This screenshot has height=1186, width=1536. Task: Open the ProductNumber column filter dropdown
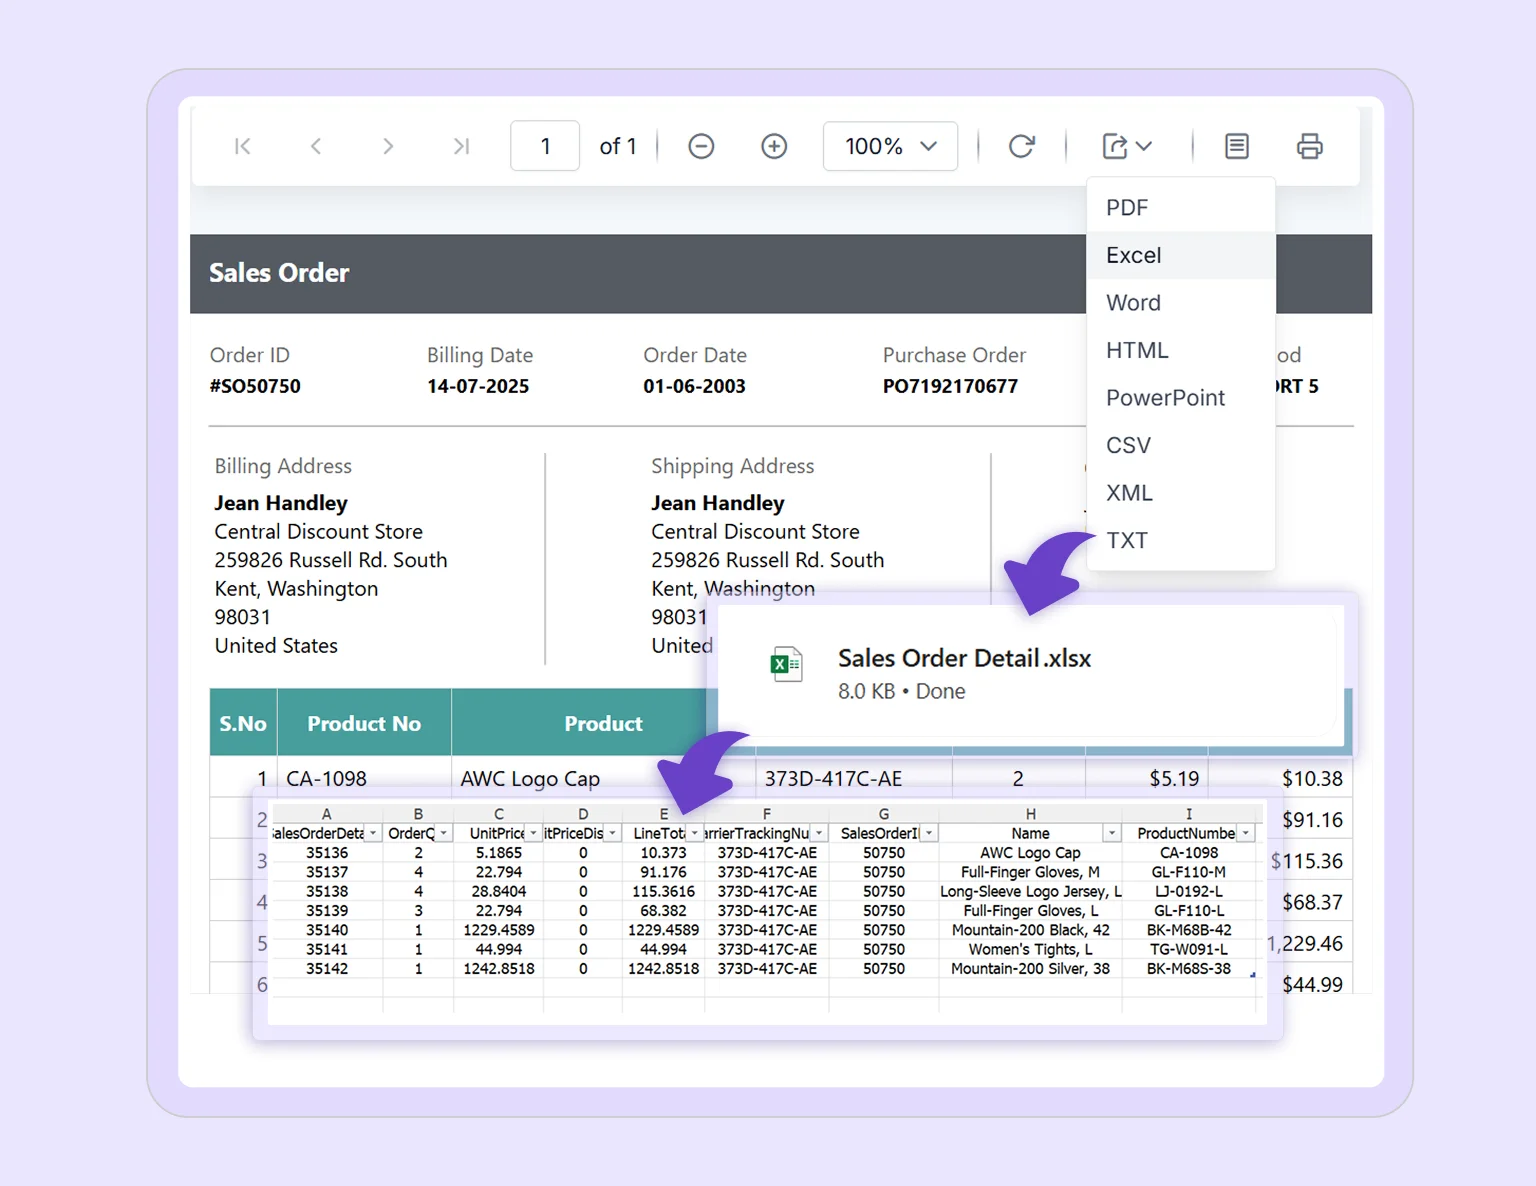1246,832
